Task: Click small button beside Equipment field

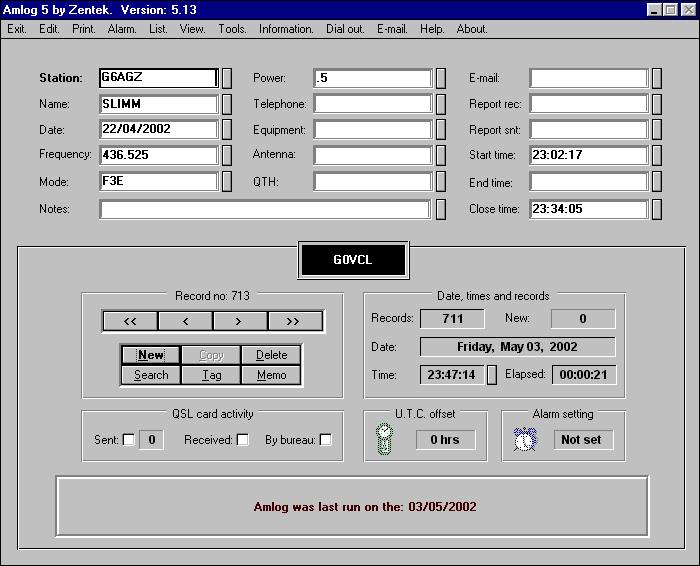Action: pyautogui.click(x=441, y=129)
